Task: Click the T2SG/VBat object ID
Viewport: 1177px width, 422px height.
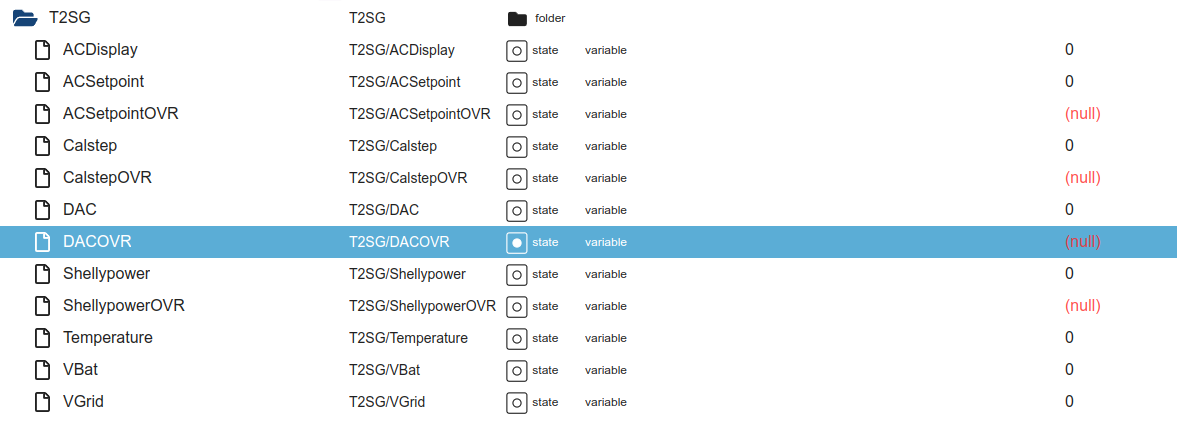Action: 390,370
